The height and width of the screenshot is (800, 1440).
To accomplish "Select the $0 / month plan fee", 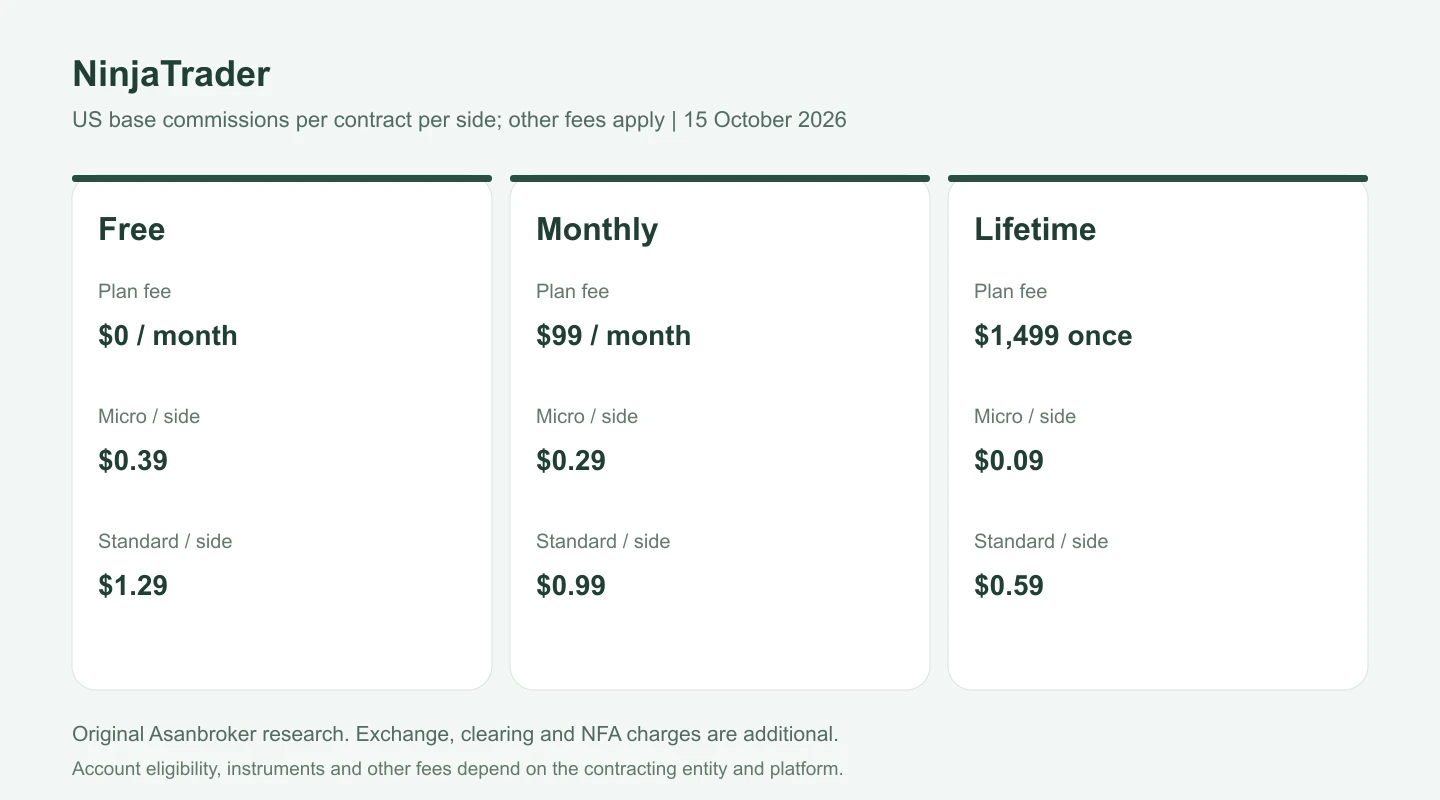I will [x=168, y=335].
